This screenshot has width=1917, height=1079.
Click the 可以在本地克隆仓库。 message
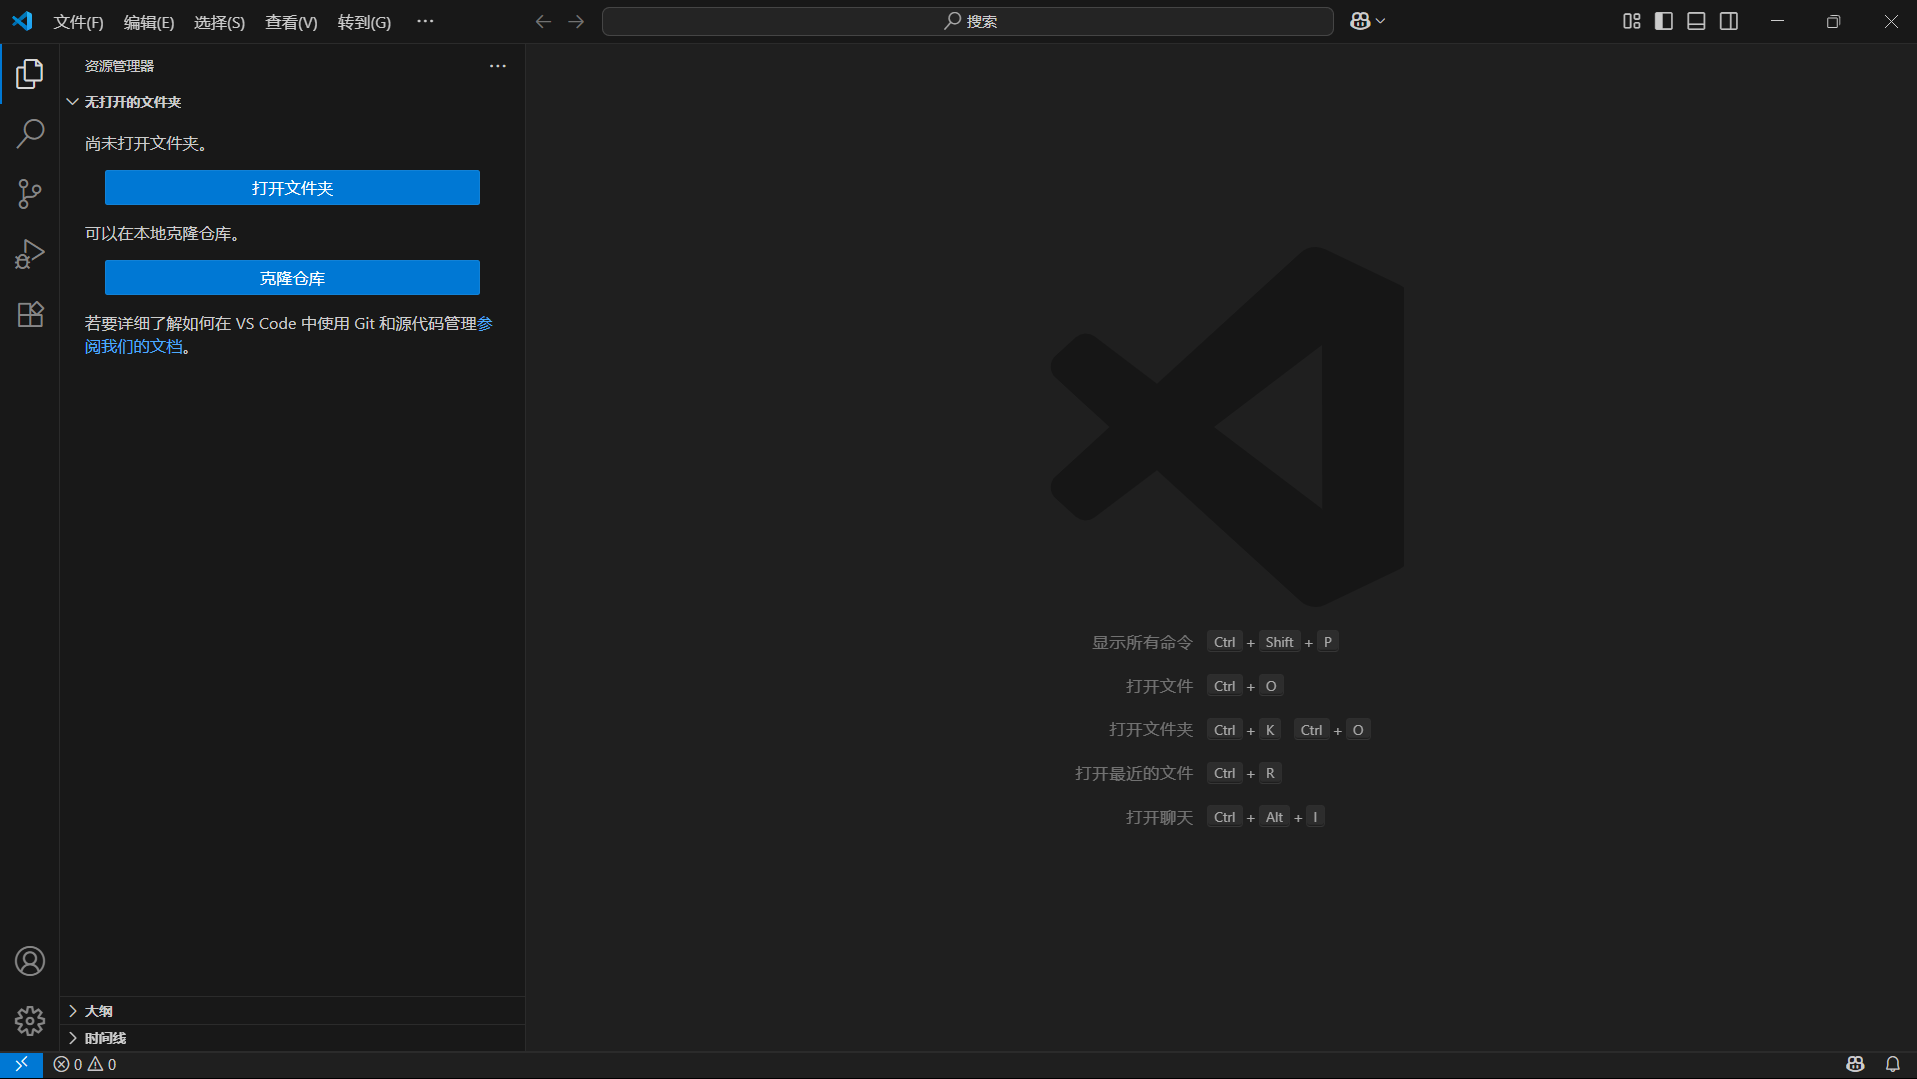162,233
